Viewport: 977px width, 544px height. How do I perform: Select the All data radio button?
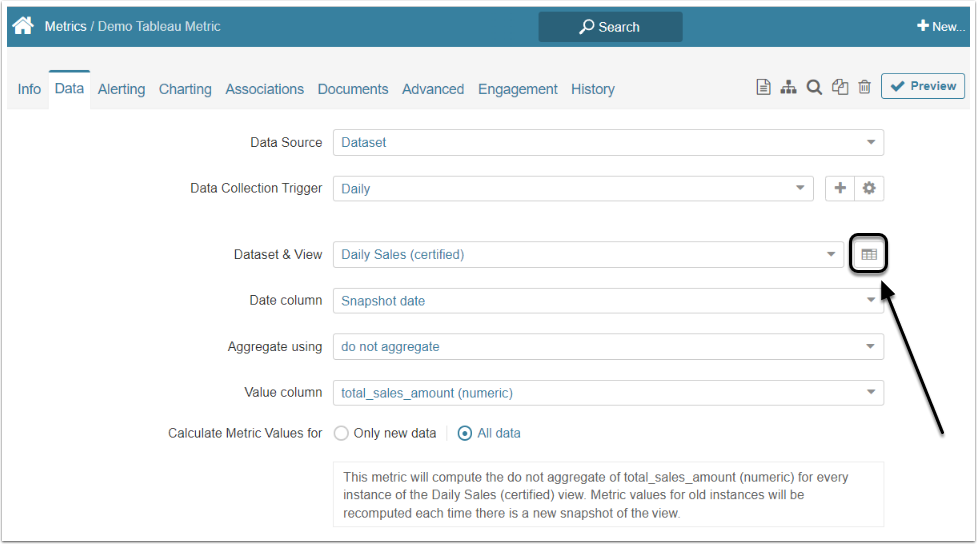point(465,434)
